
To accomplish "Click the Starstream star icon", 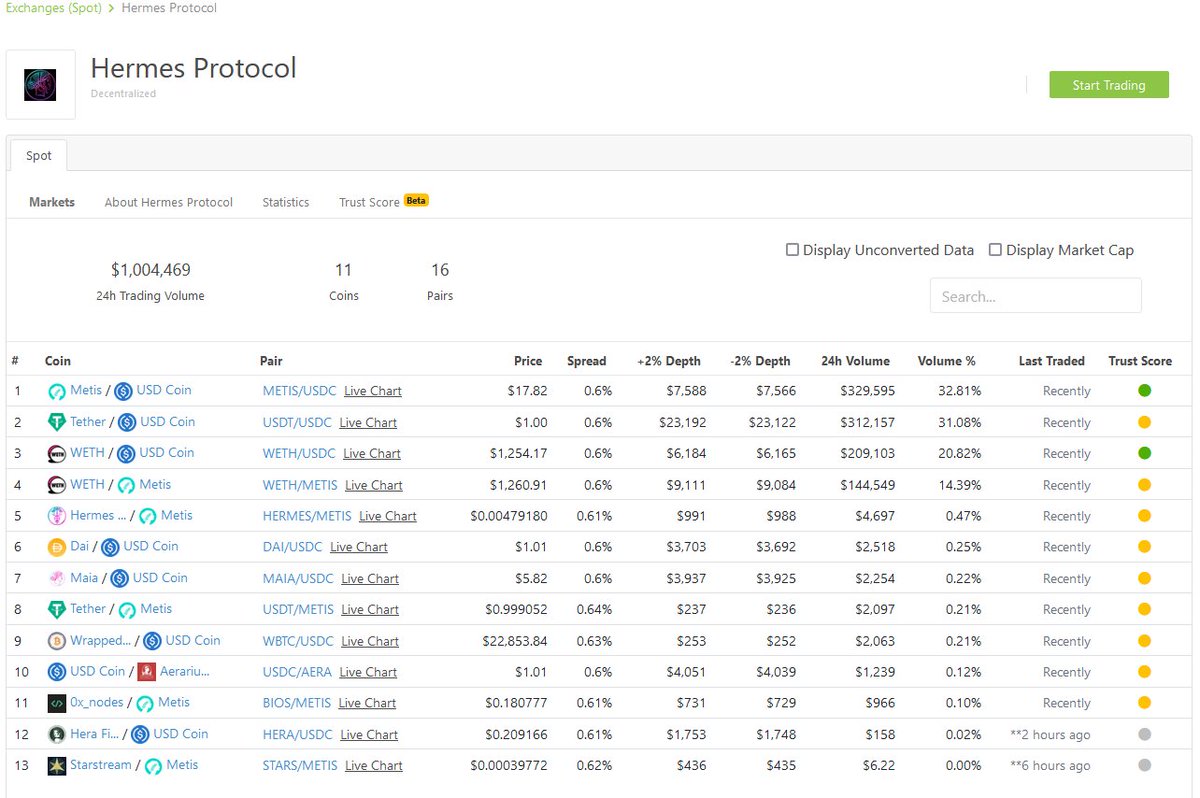I will (x=57, y=766).
